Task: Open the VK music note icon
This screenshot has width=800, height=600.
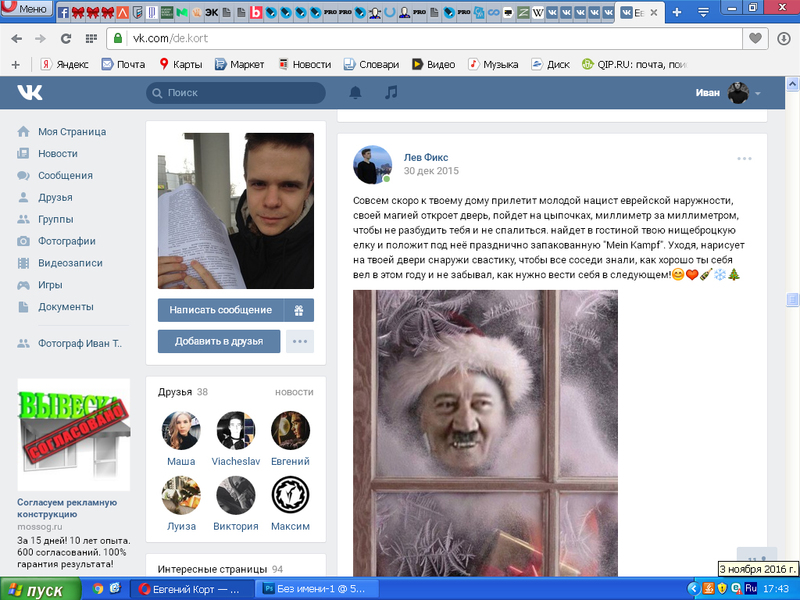Action: tap(391, 93)
